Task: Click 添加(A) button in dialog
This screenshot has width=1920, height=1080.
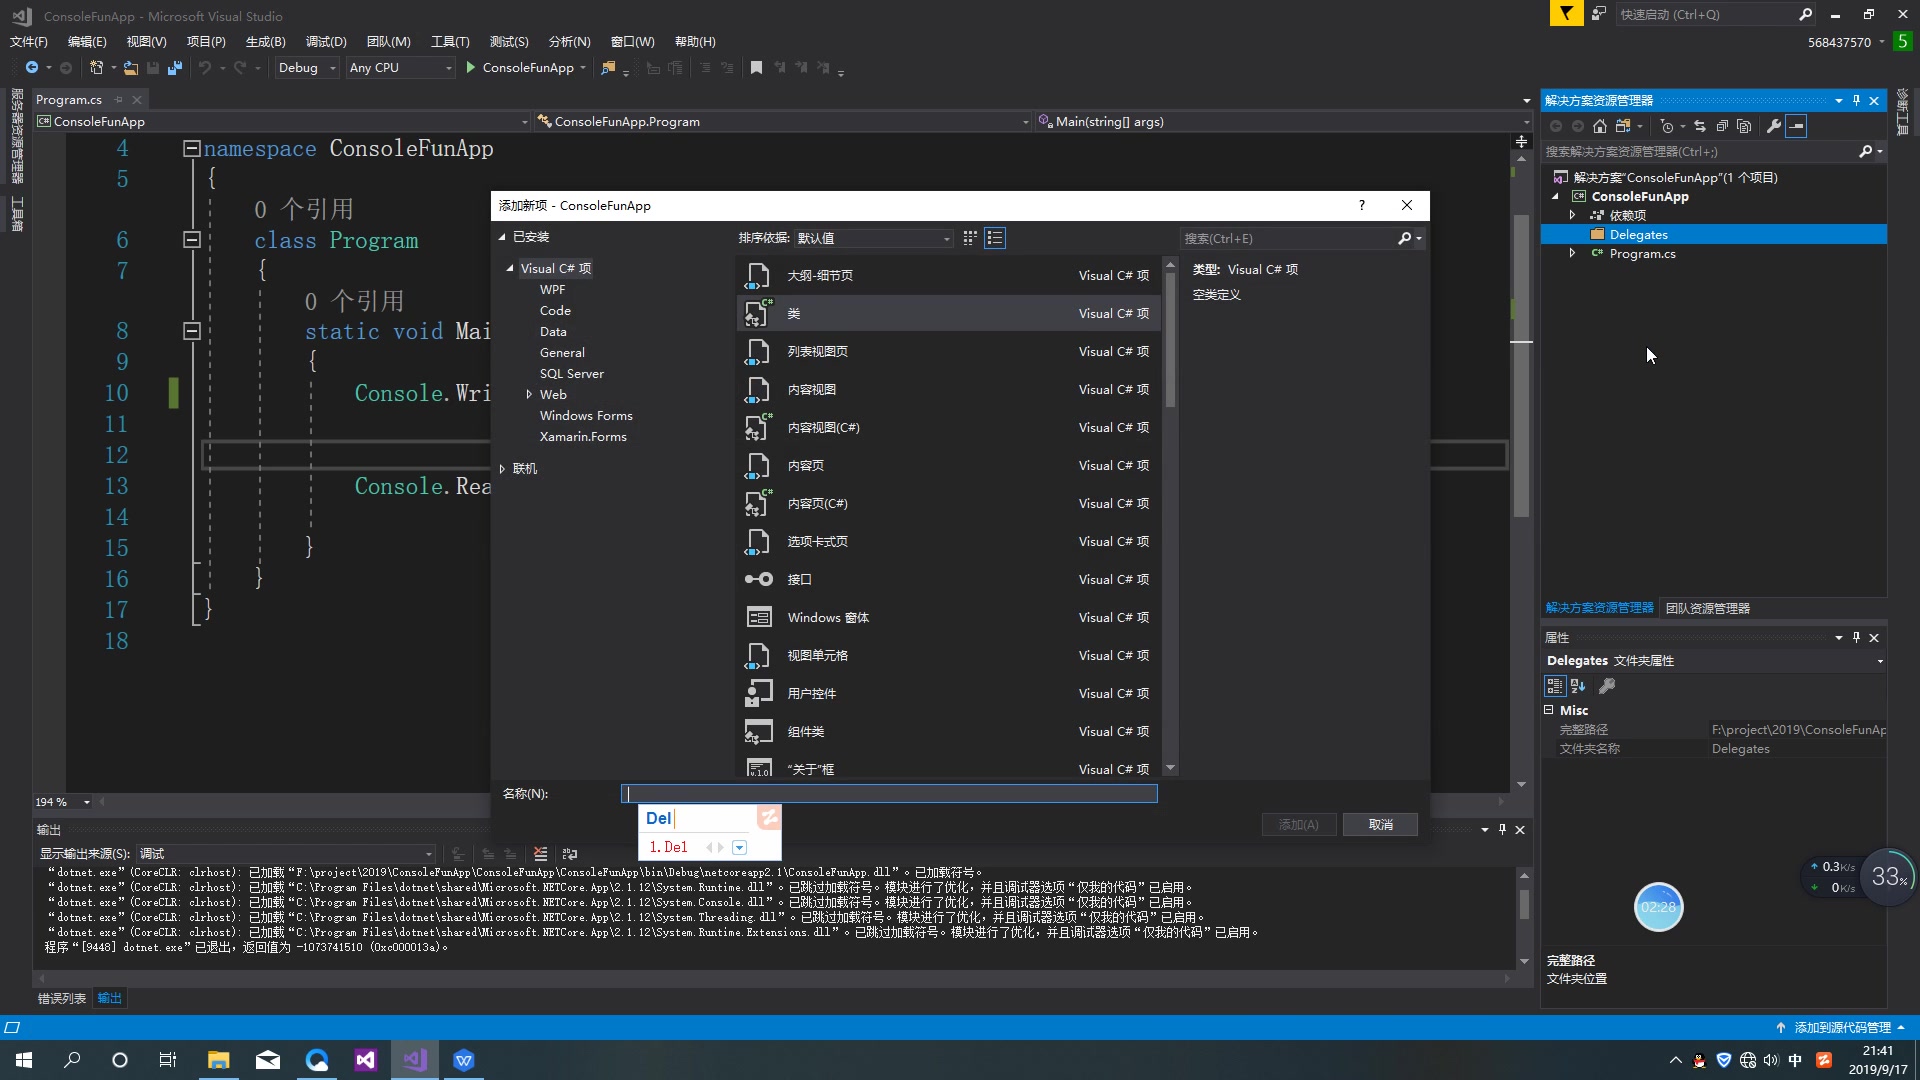Action: coord(1299,824)
